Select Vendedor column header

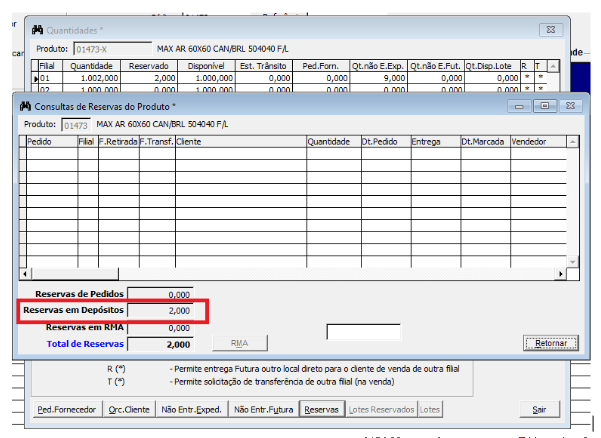538,142
